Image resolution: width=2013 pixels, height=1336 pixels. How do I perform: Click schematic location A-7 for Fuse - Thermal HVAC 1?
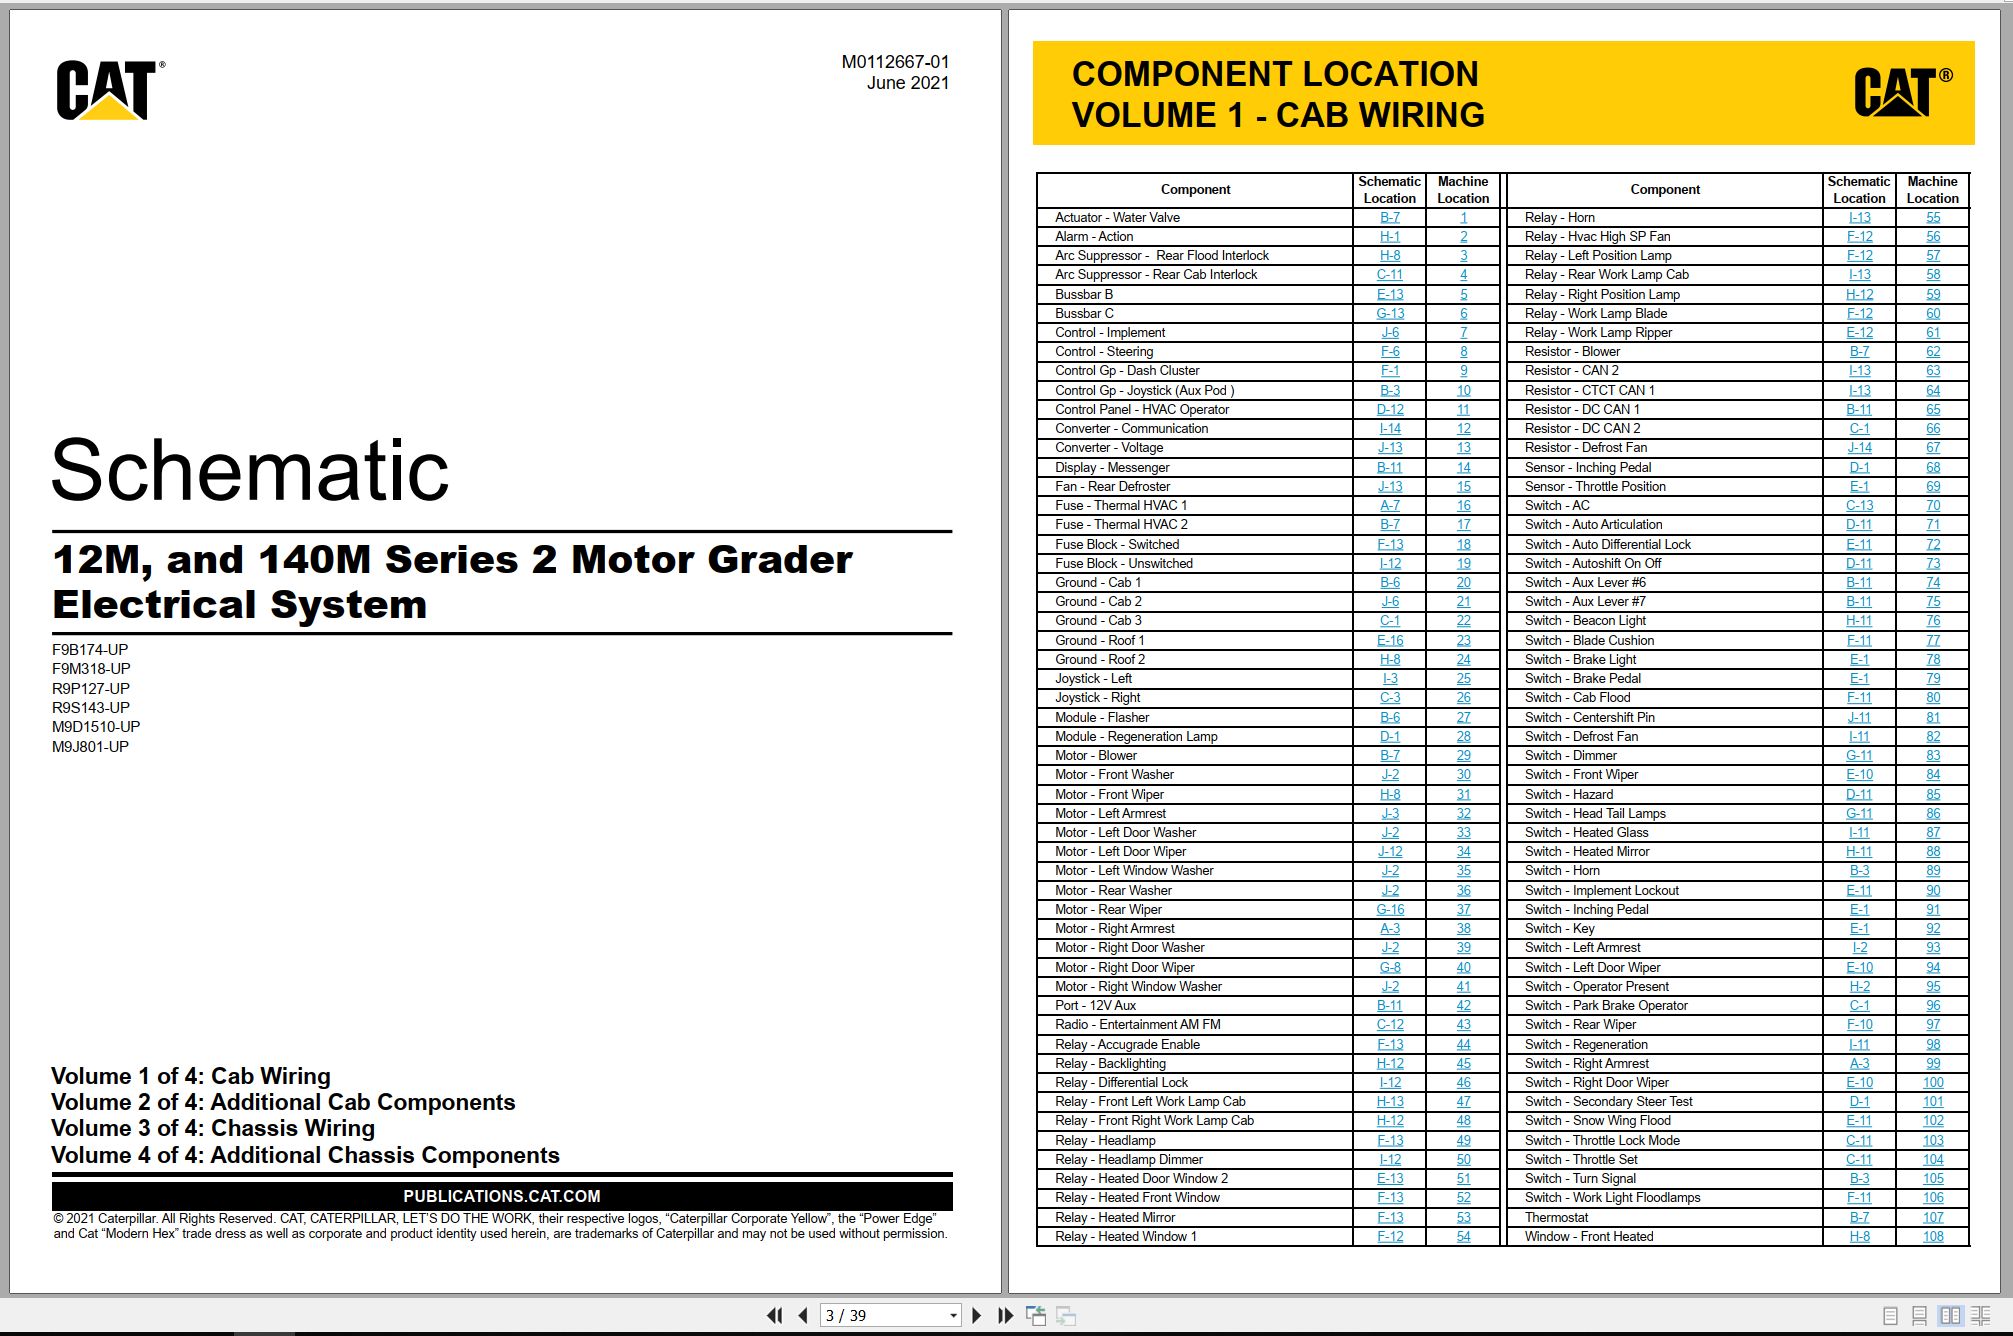(x=1389, y=505)
